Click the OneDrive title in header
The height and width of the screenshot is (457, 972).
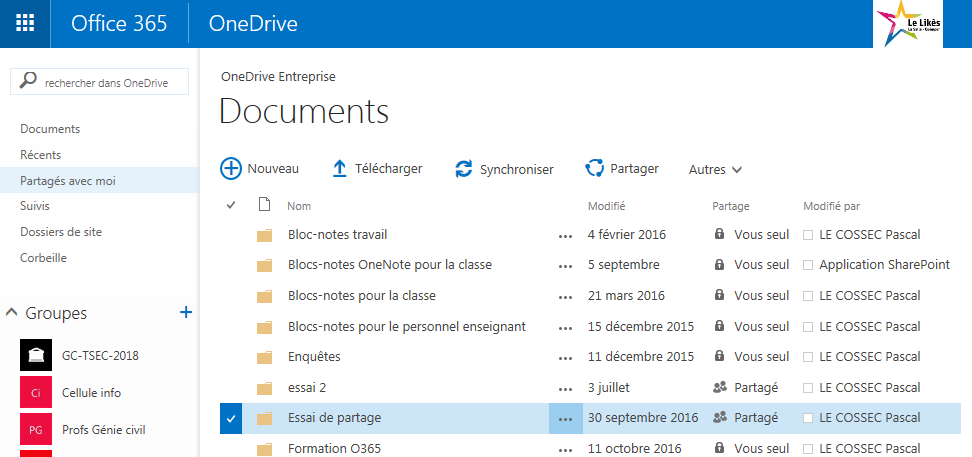(x=253, y=24)
